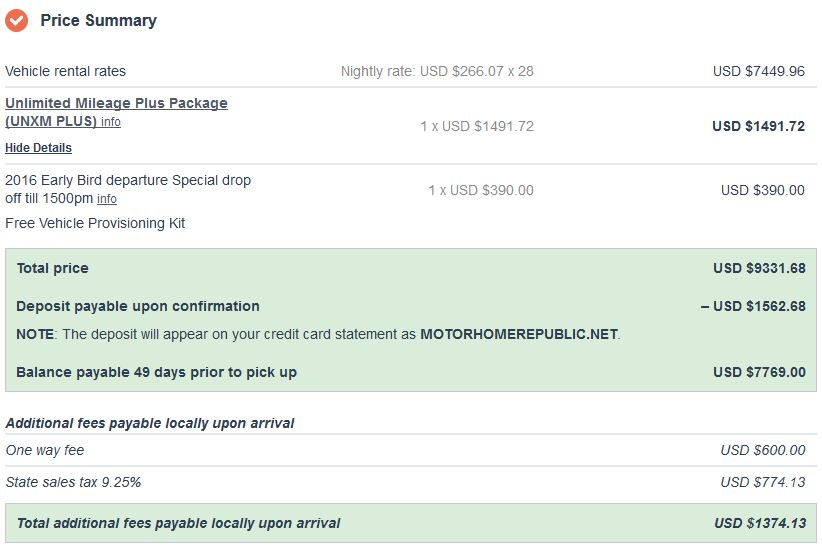Click the One way fee row label
The image size is (822, 547).
(x=45, y=450)
